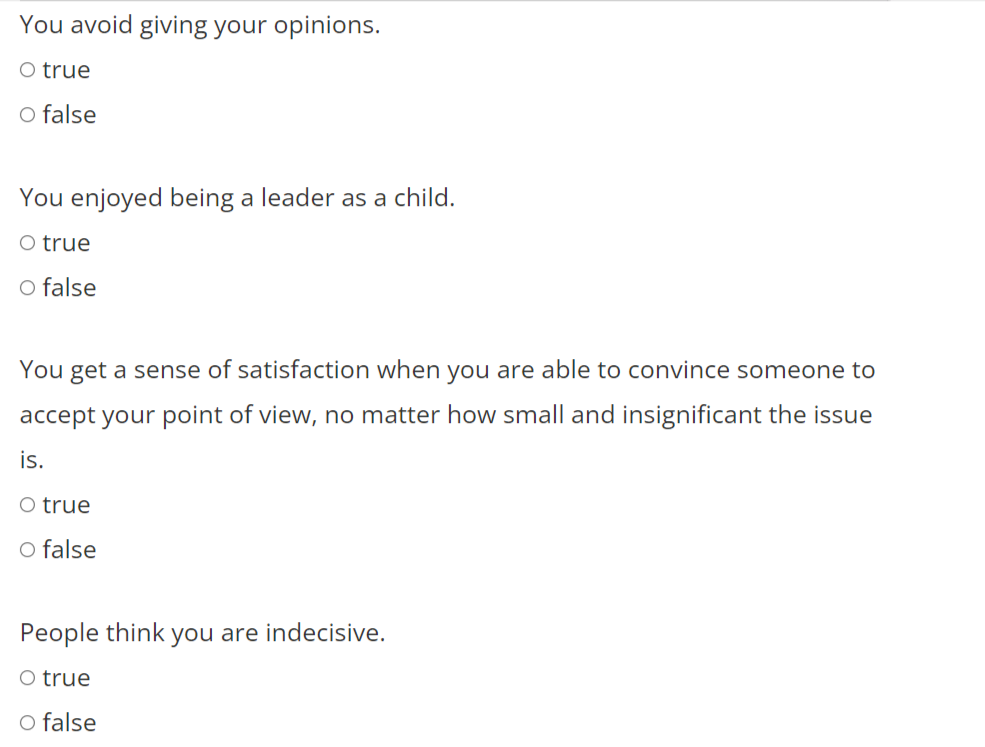Pick false for people think you're indecisive
985x747 pixels.
pyautogui.click(x=27, y=722)
